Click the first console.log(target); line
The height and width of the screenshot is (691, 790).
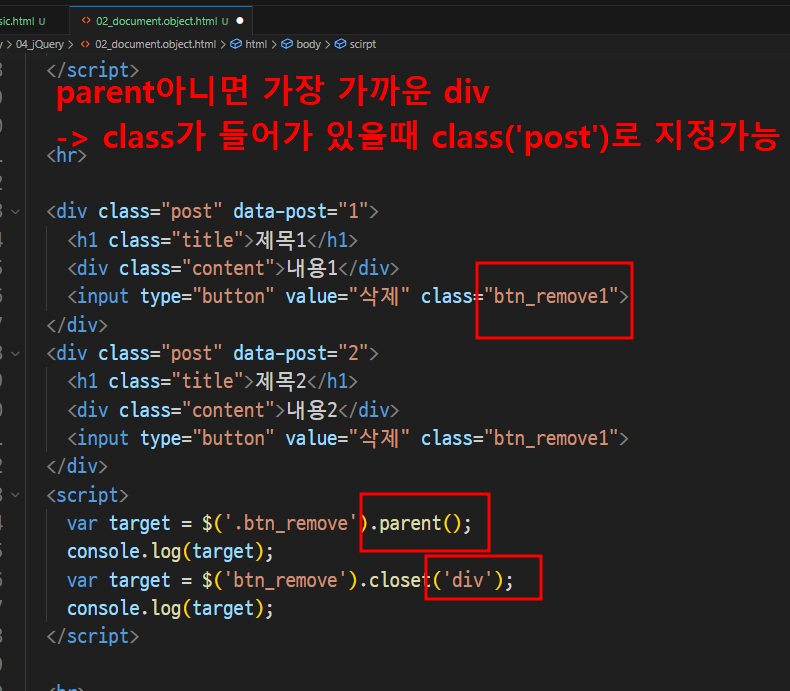click(x=170, y=551)
